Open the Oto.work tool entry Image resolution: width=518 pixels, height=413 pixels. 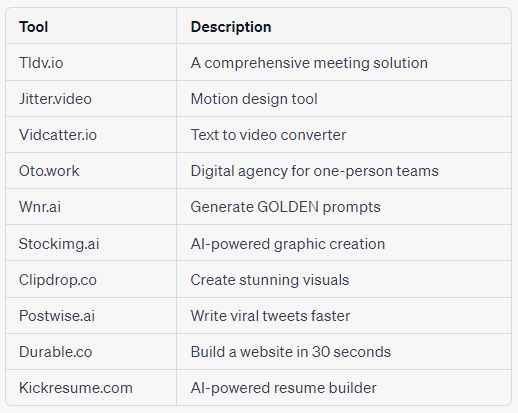coord(49,171)
